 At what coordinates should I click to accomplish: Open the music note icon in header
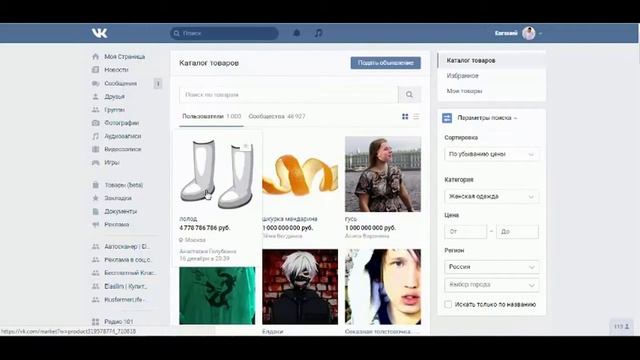tap(318, 33)
